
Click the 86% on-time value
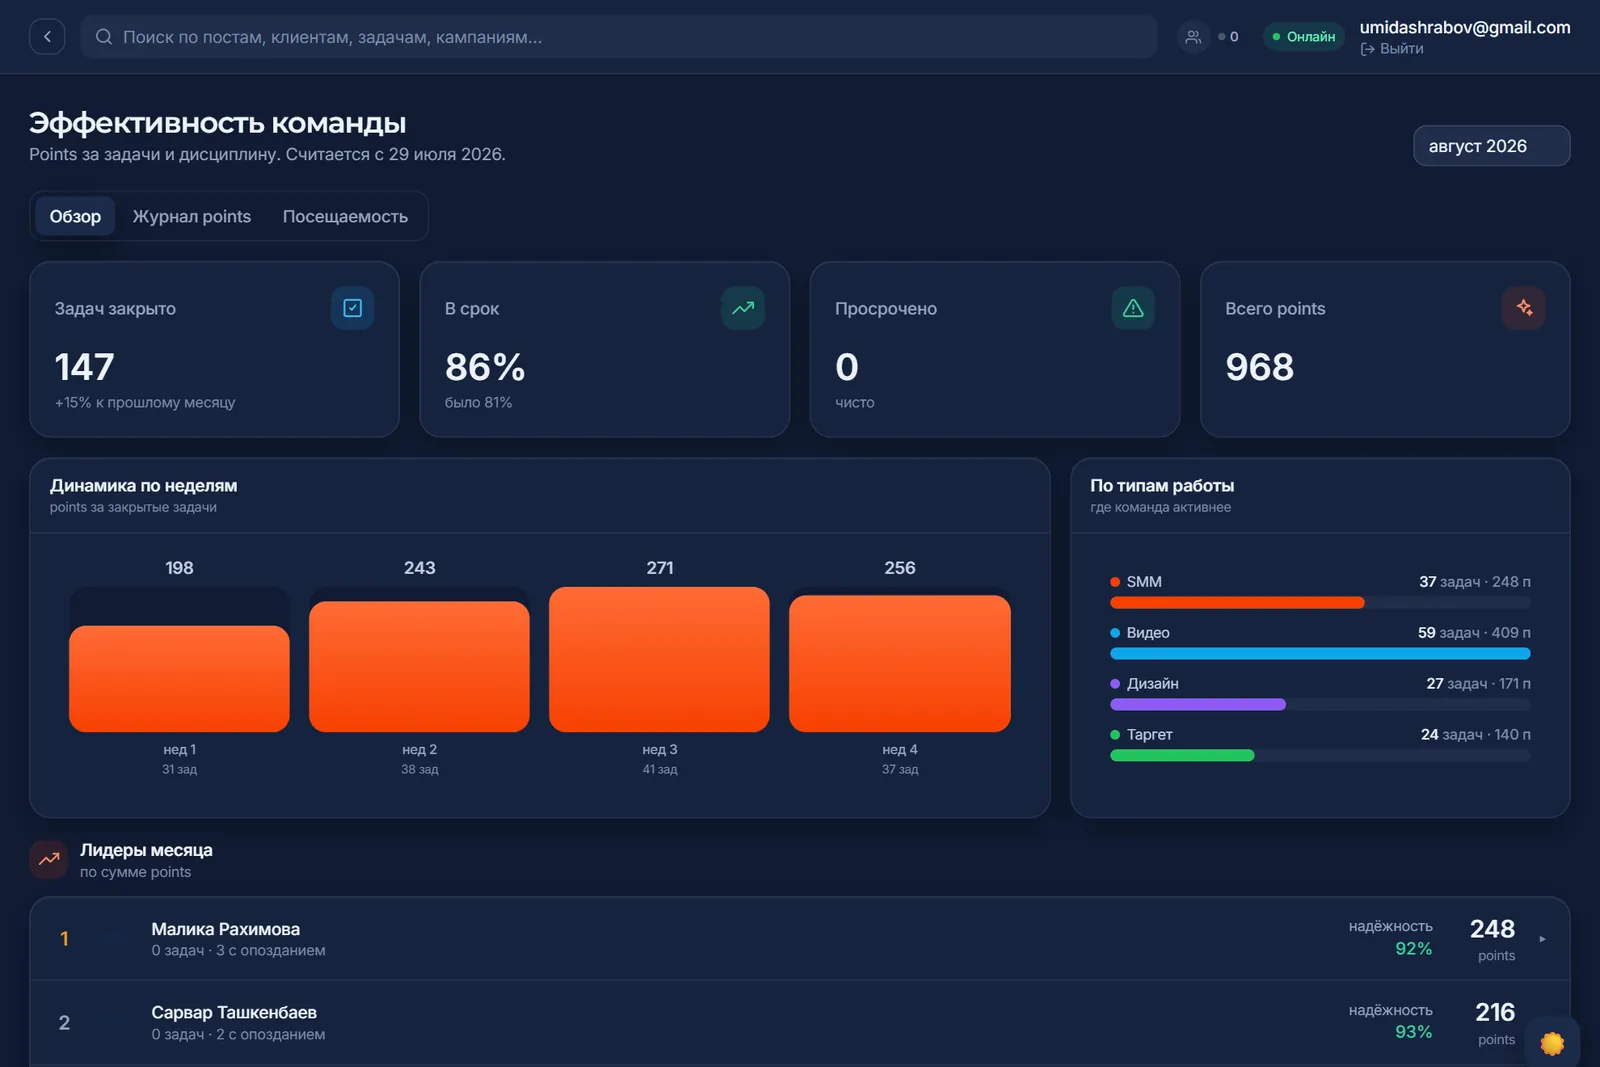(485, 367)
